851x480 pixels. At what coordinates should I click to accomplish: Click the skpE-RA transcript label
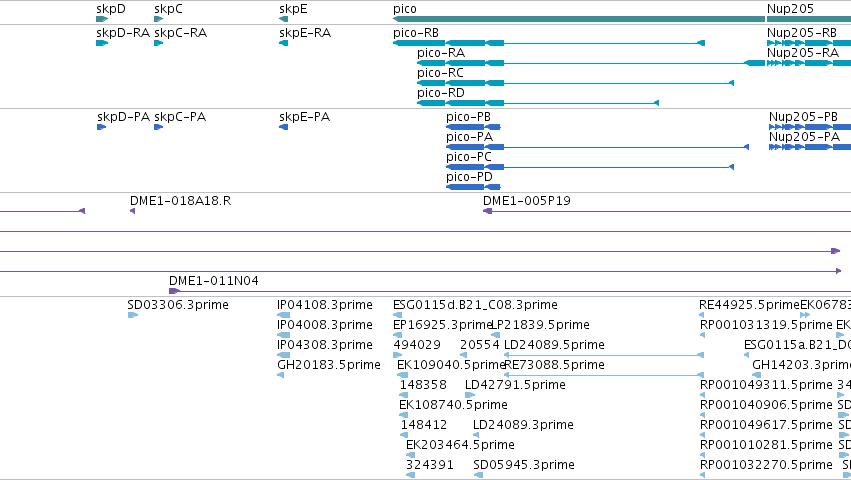[x=305, y=33]
